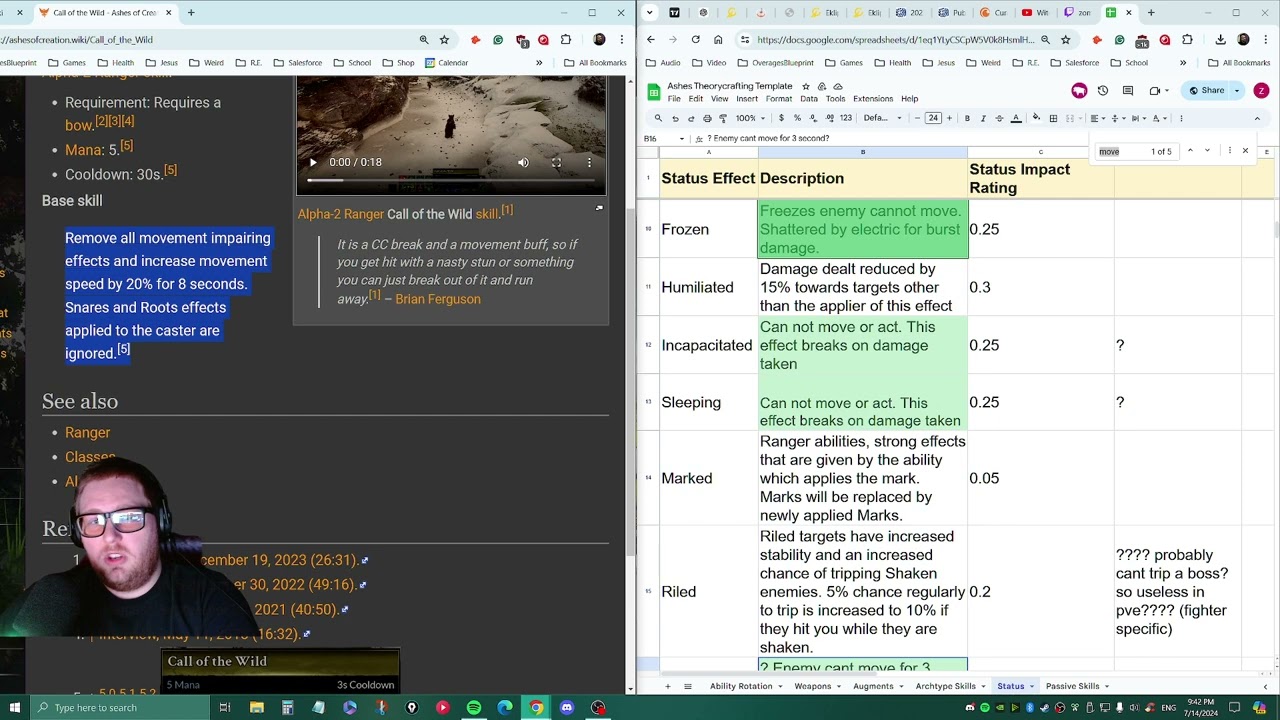
Task: Go to next find result arrow
Action: (1207, 151)
